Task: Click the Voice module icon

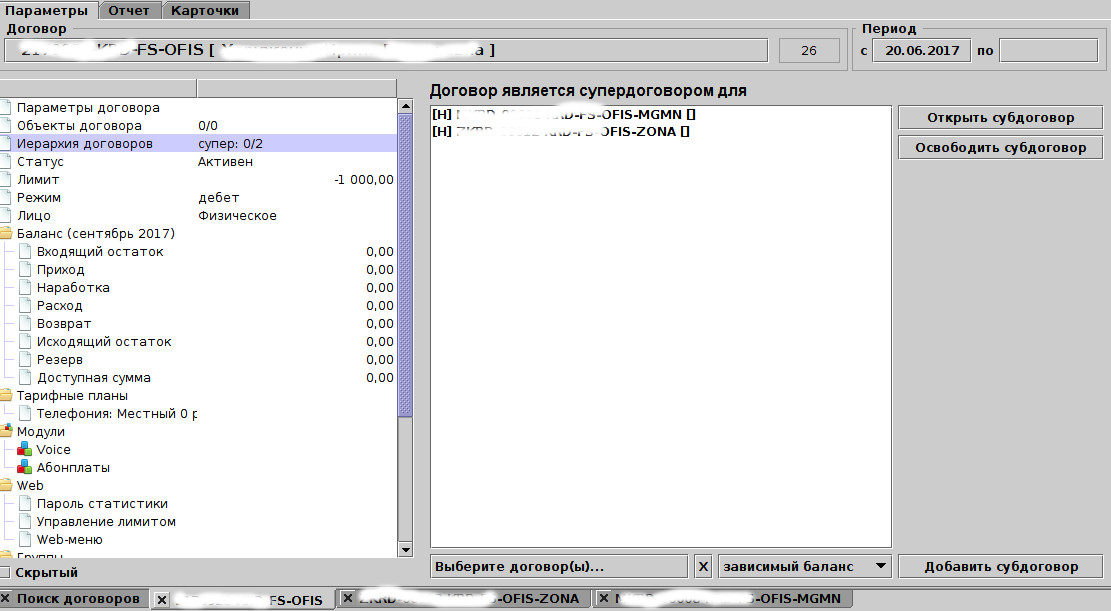Action: tap(26, 450)
